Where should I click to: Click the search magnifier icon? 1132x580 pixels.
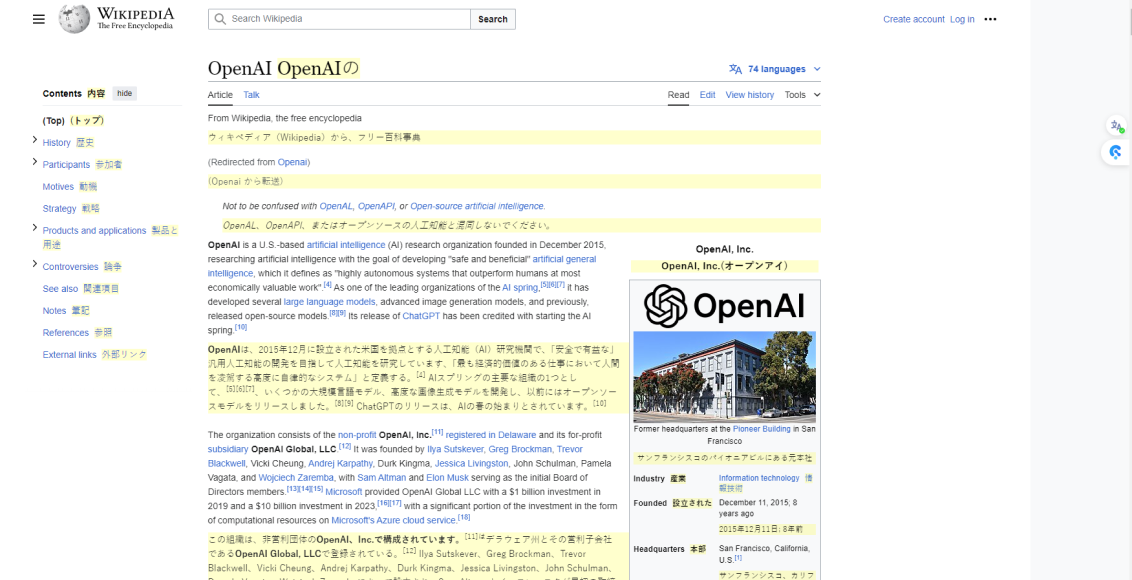(219, 19)
